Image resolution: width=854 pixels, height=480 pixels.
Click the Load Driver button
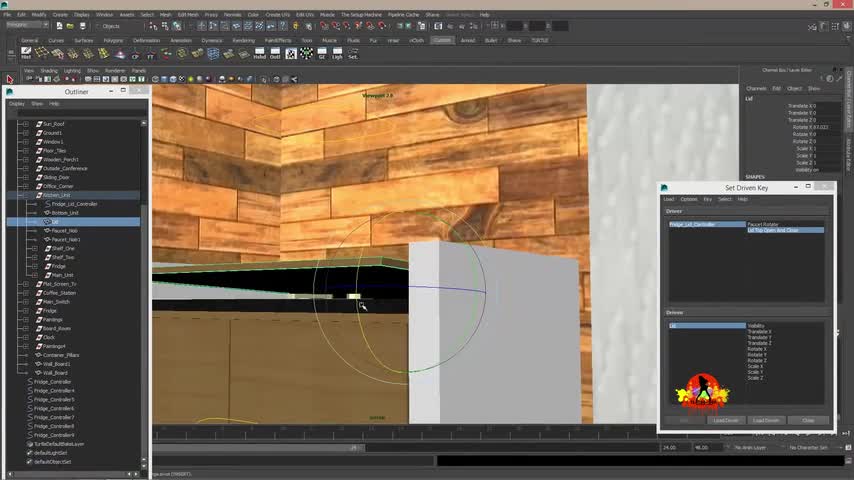[726, 420]
